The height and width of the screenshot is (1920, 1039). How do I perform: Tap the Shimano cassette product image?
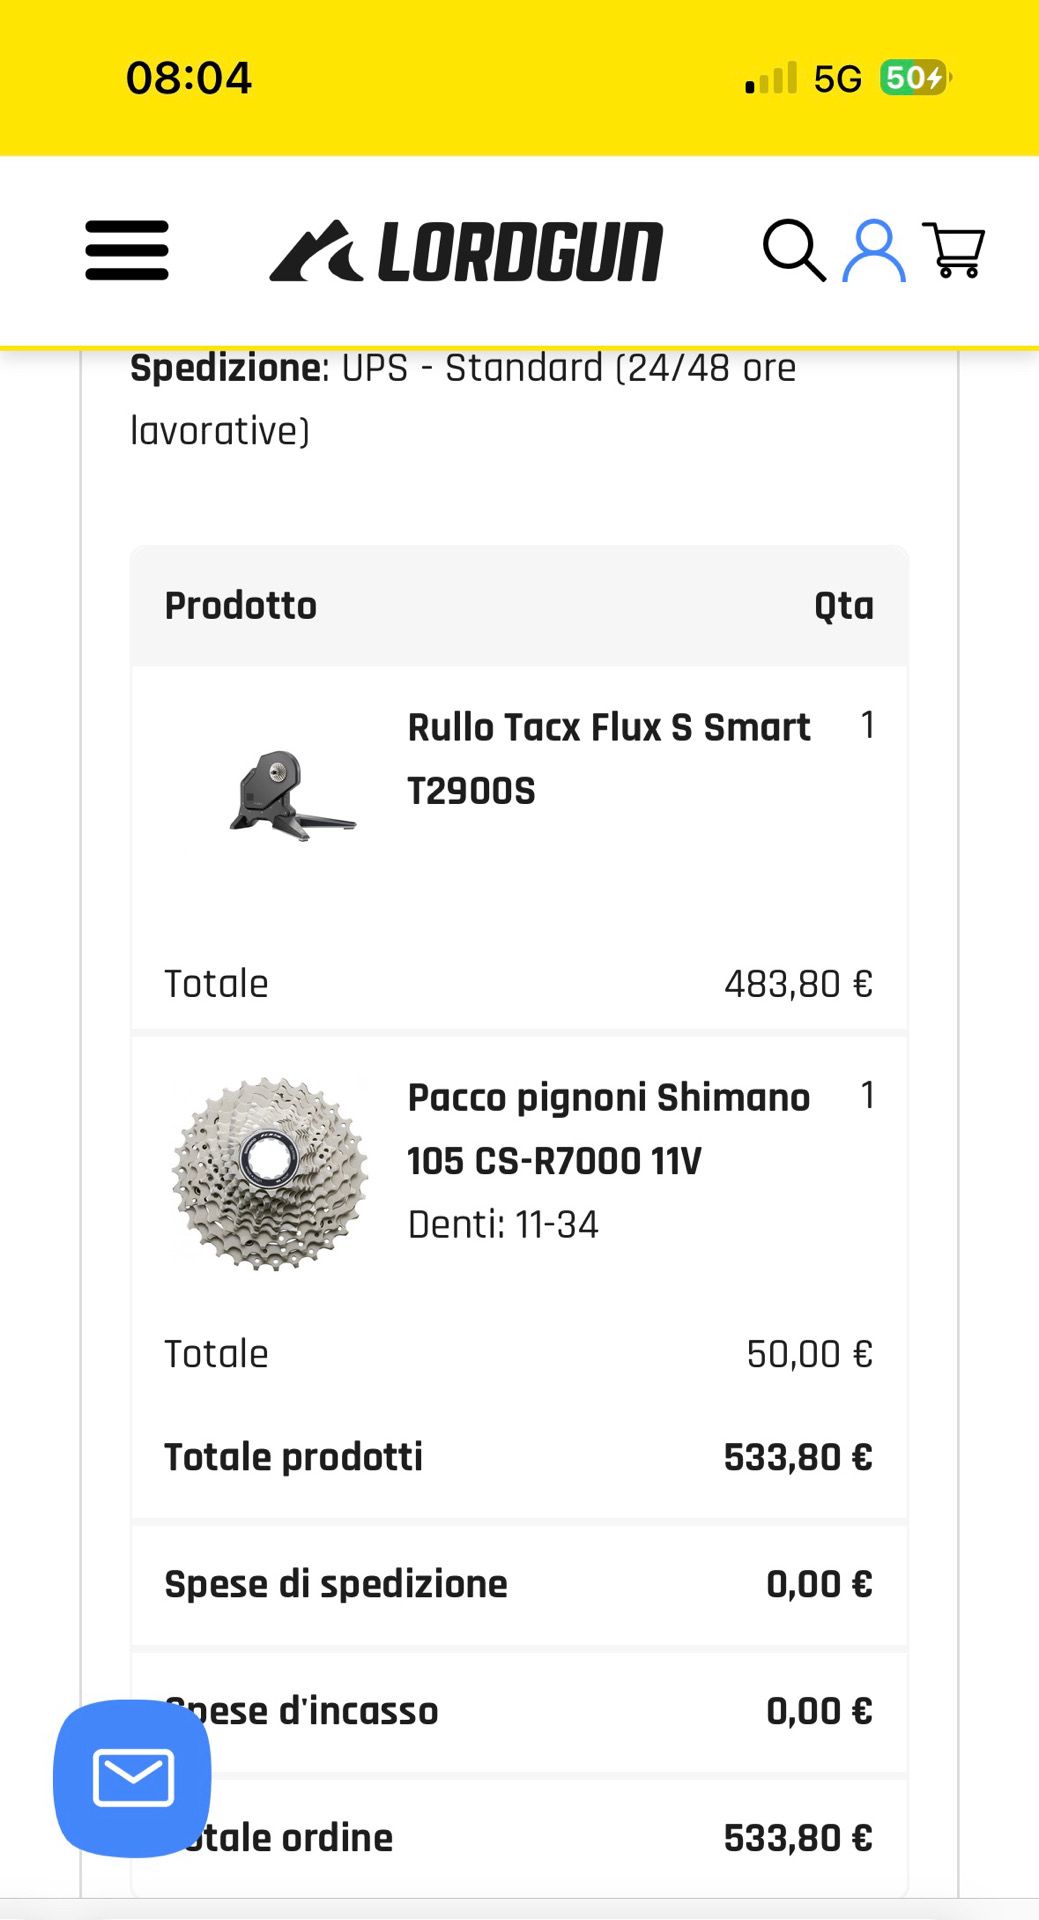tap(270, 1174)
